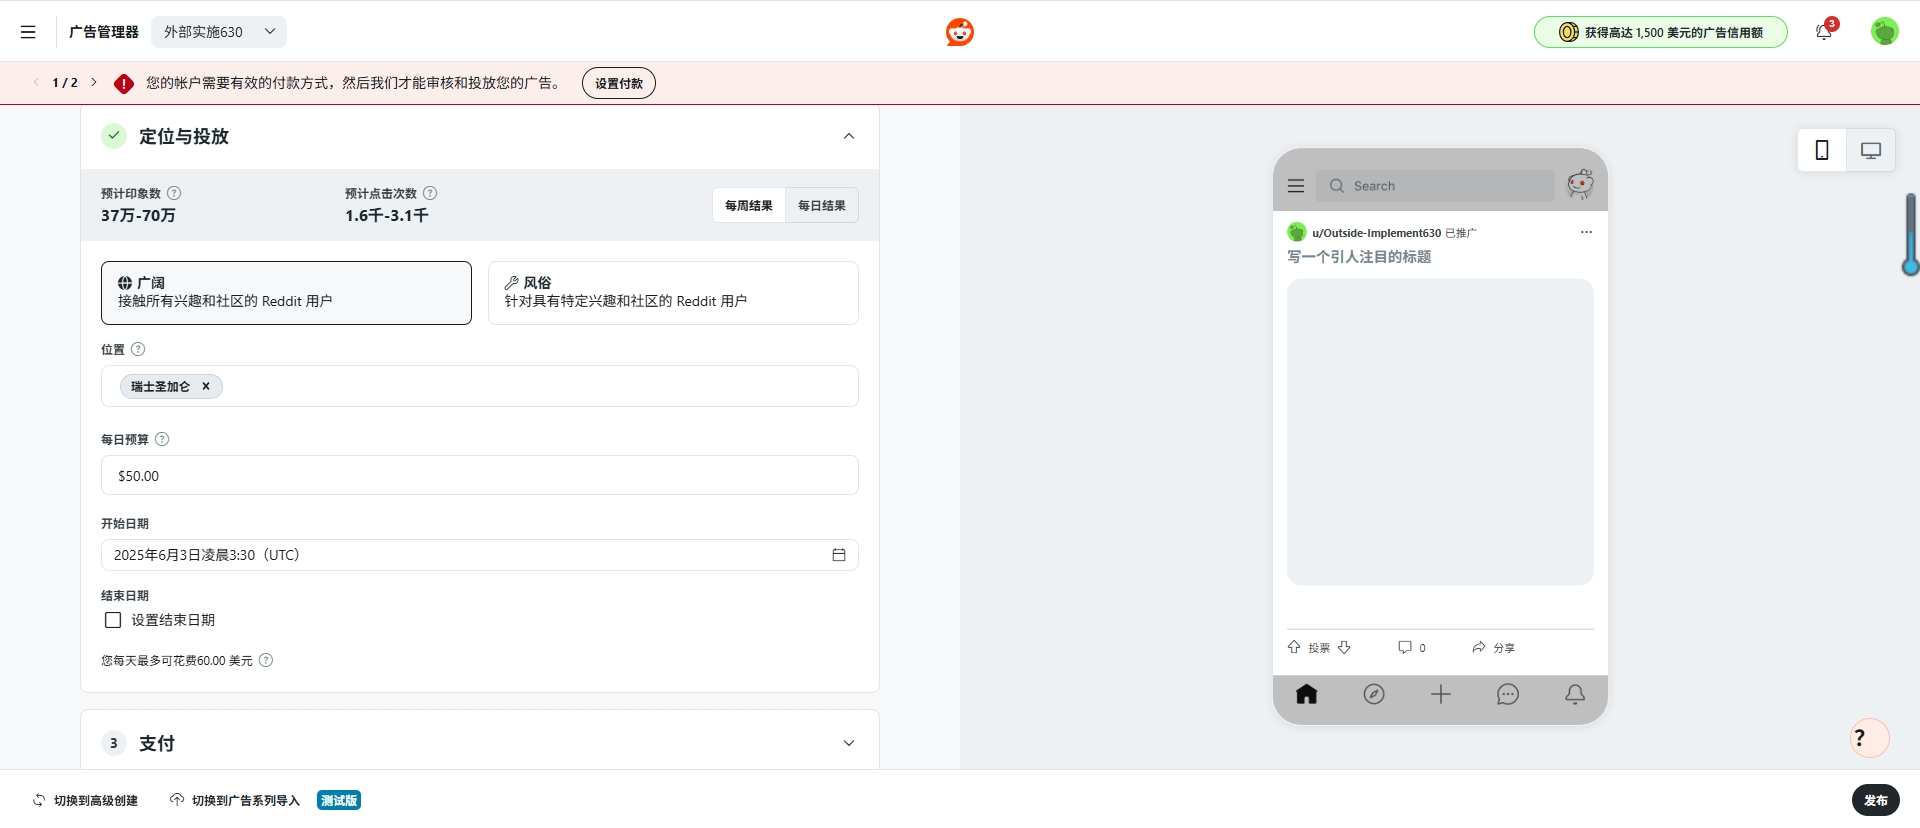
Task: Upvote the preview post
Action: 1294,647
